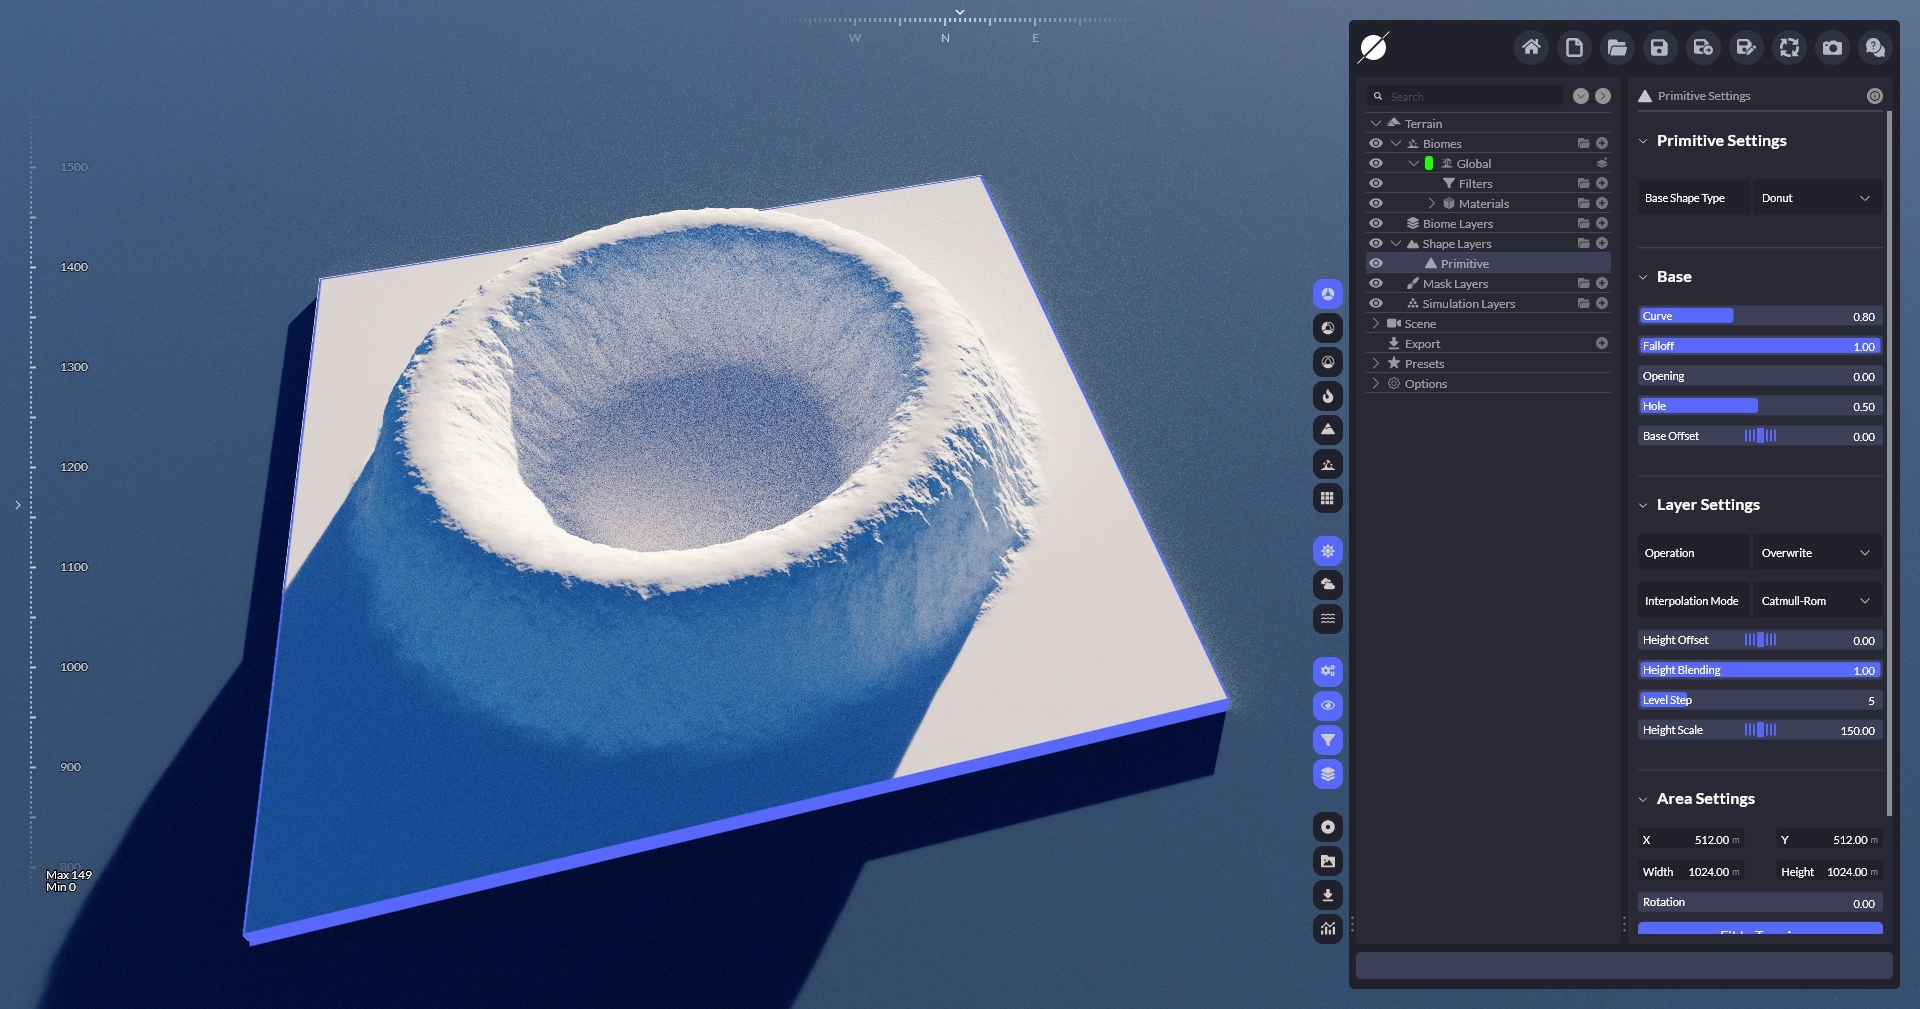This screenshot has height=1009, width=1920.
Task: Click the Curve slider
Action: pyautogui.click(x=1760, y=316)
